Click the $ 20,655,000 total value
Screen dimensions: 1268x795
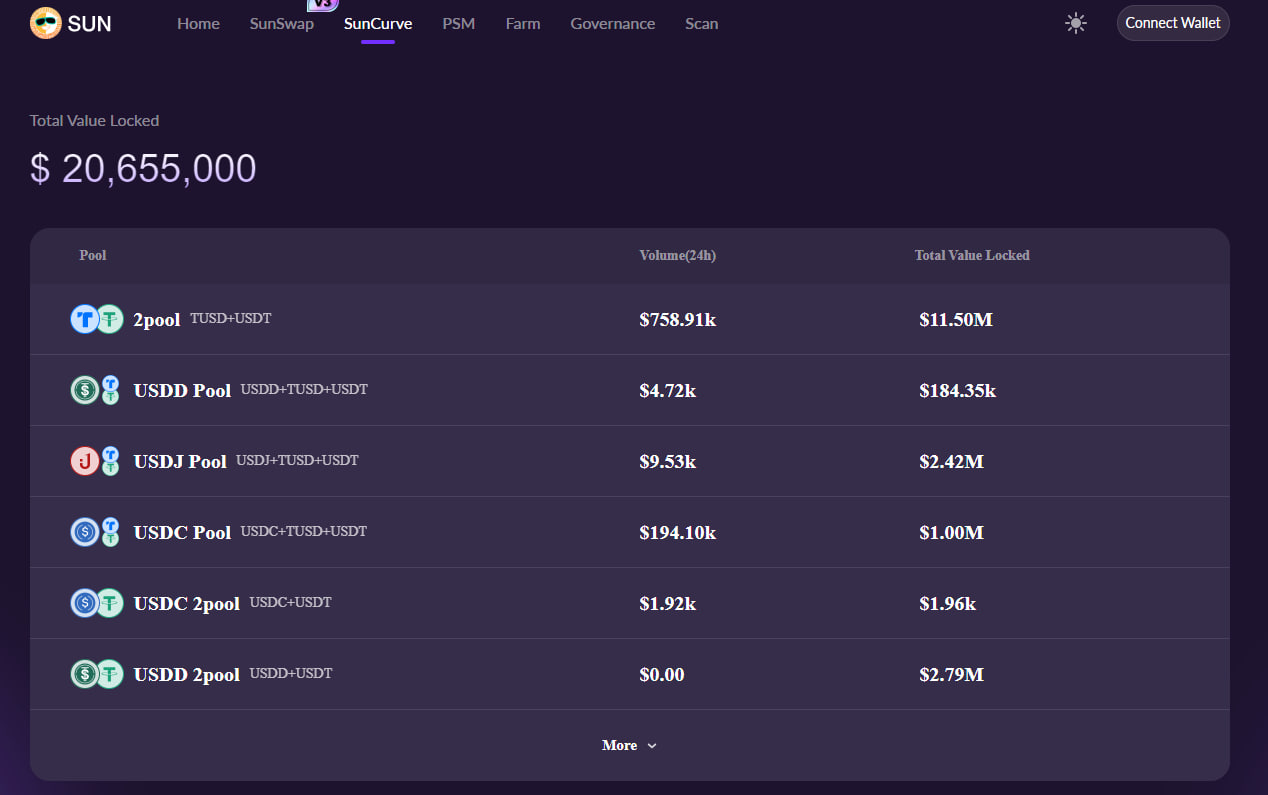pyautogui.click(x=143, y=169)
